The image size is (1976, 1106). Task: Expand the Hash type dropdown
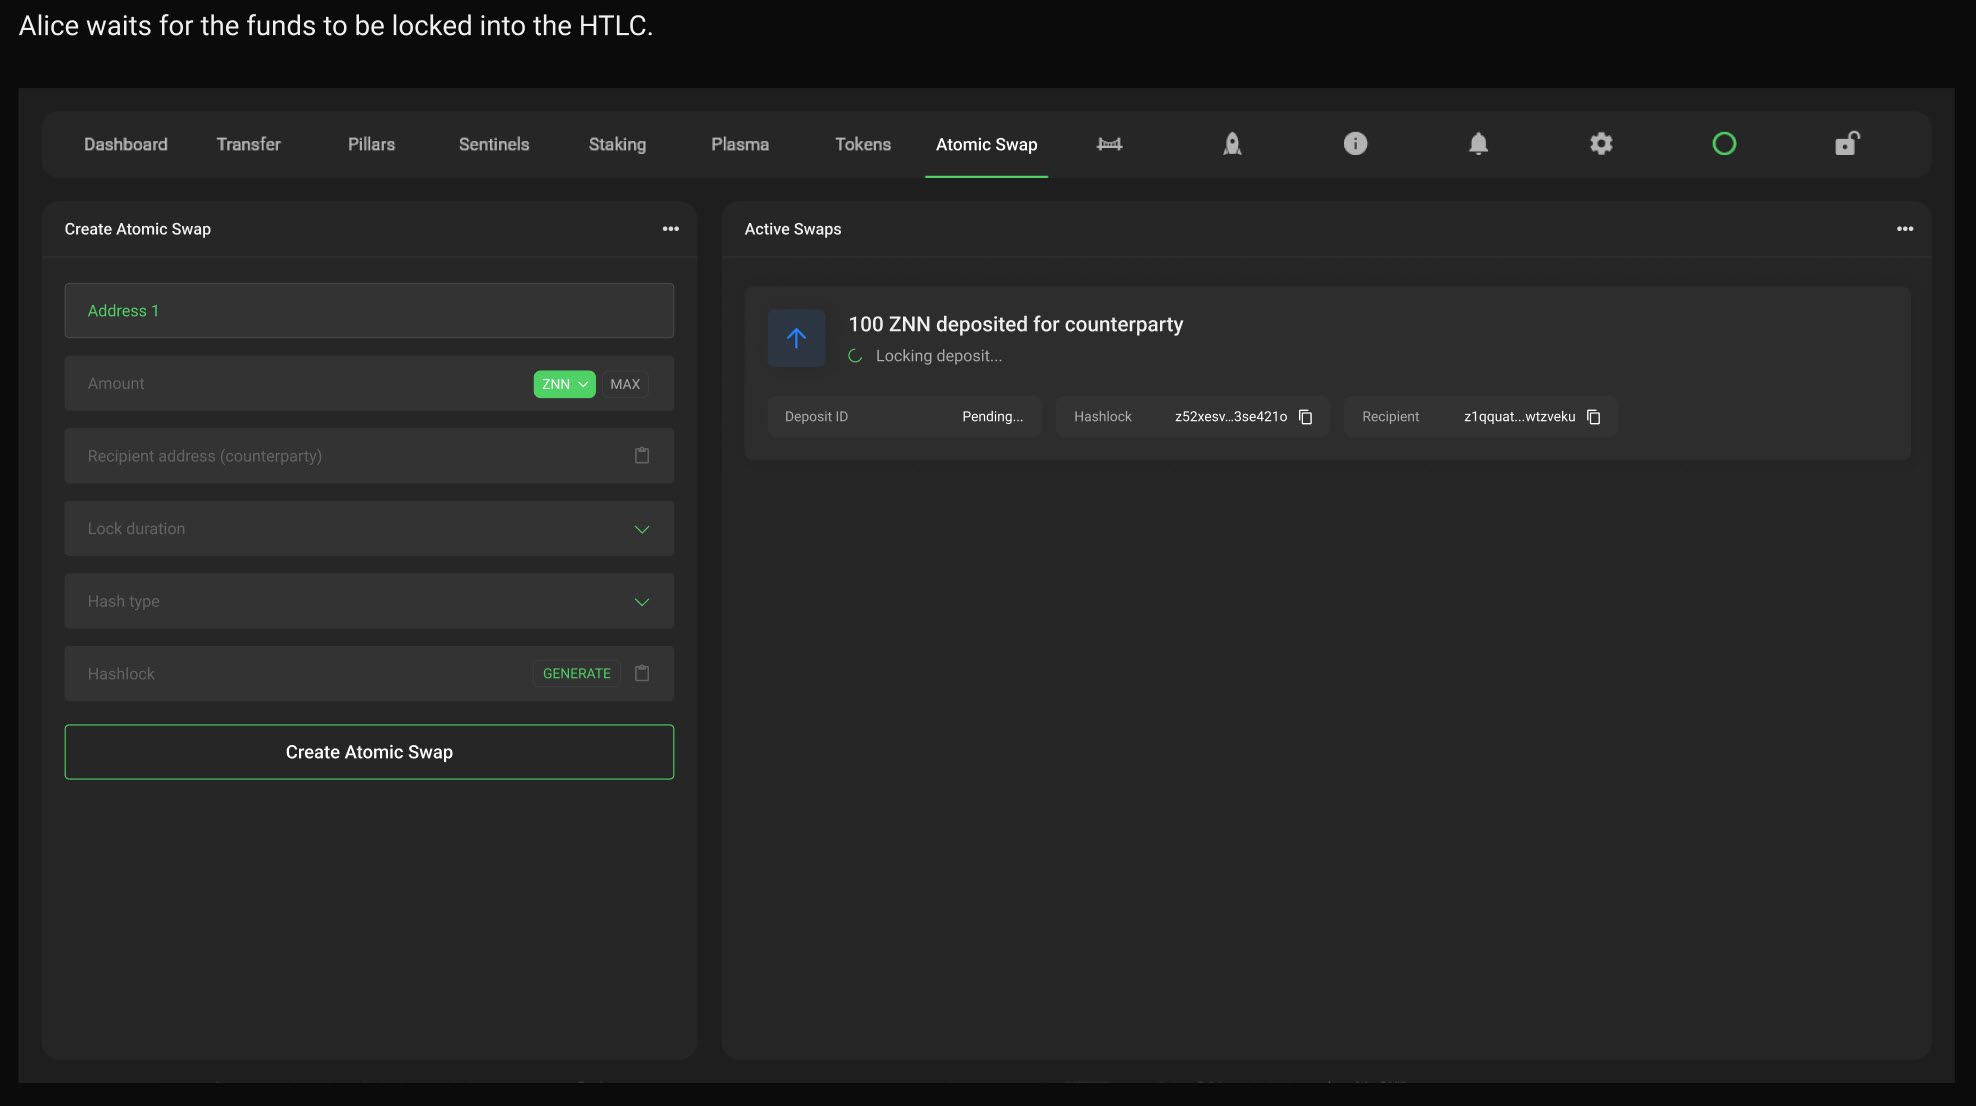[642, 602]
